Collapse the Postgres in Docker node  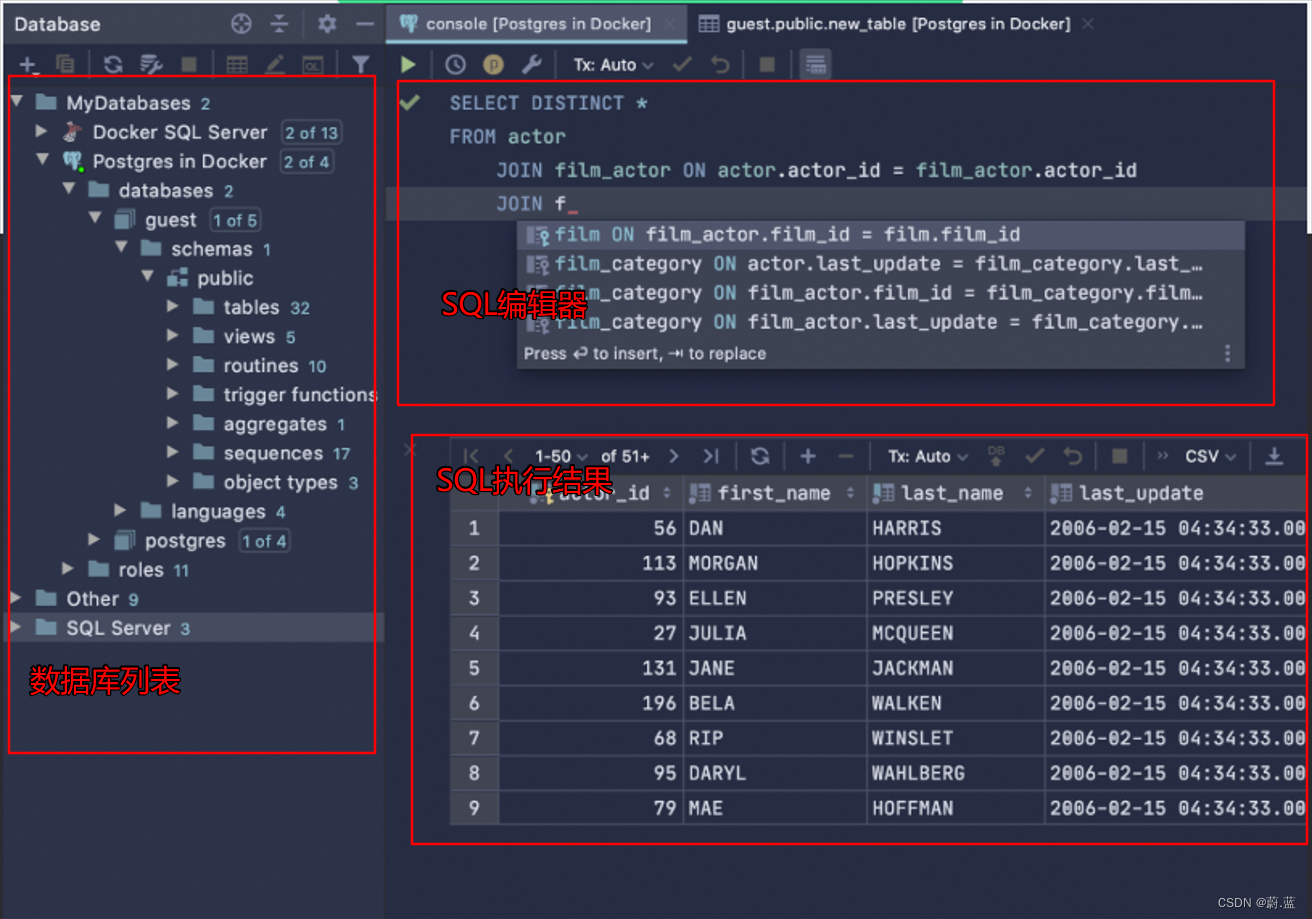[x=42, y=160]
